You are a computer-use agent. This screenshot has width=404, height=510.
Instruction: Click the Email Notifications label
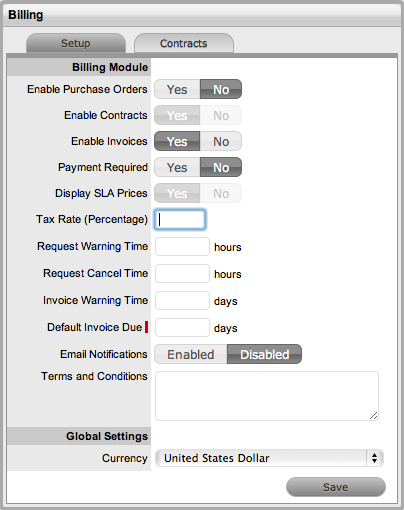104,354
